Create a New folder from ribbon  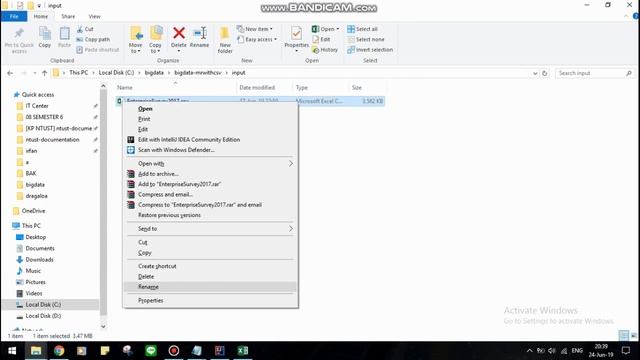225,40
